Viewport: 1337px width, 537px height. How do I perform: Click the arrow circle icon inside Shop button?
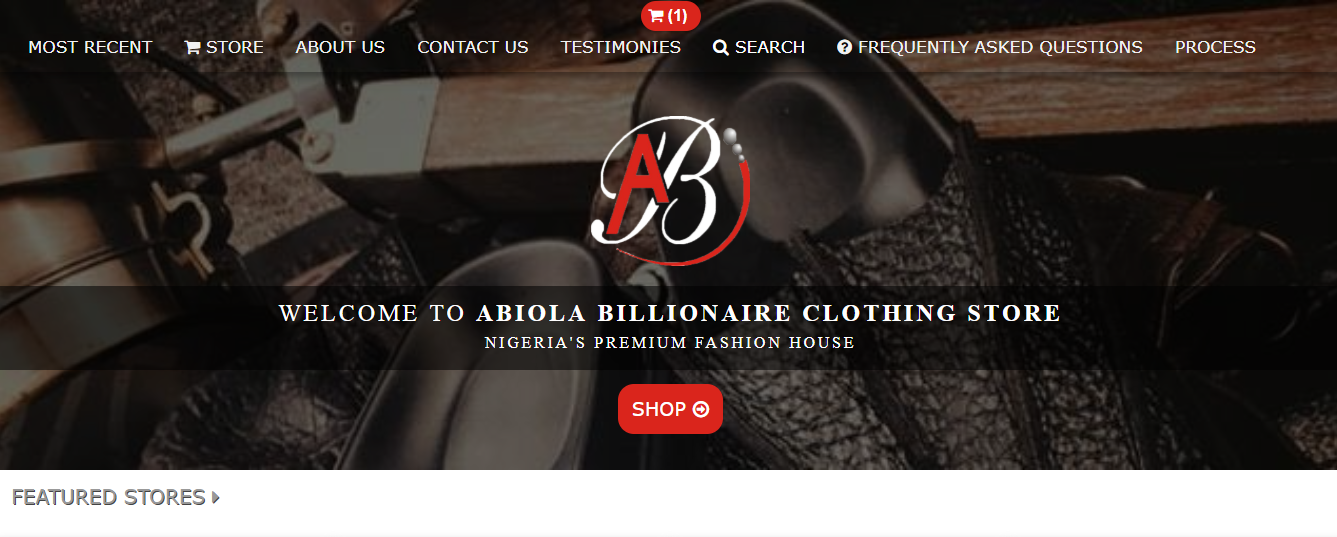(701, 409)
